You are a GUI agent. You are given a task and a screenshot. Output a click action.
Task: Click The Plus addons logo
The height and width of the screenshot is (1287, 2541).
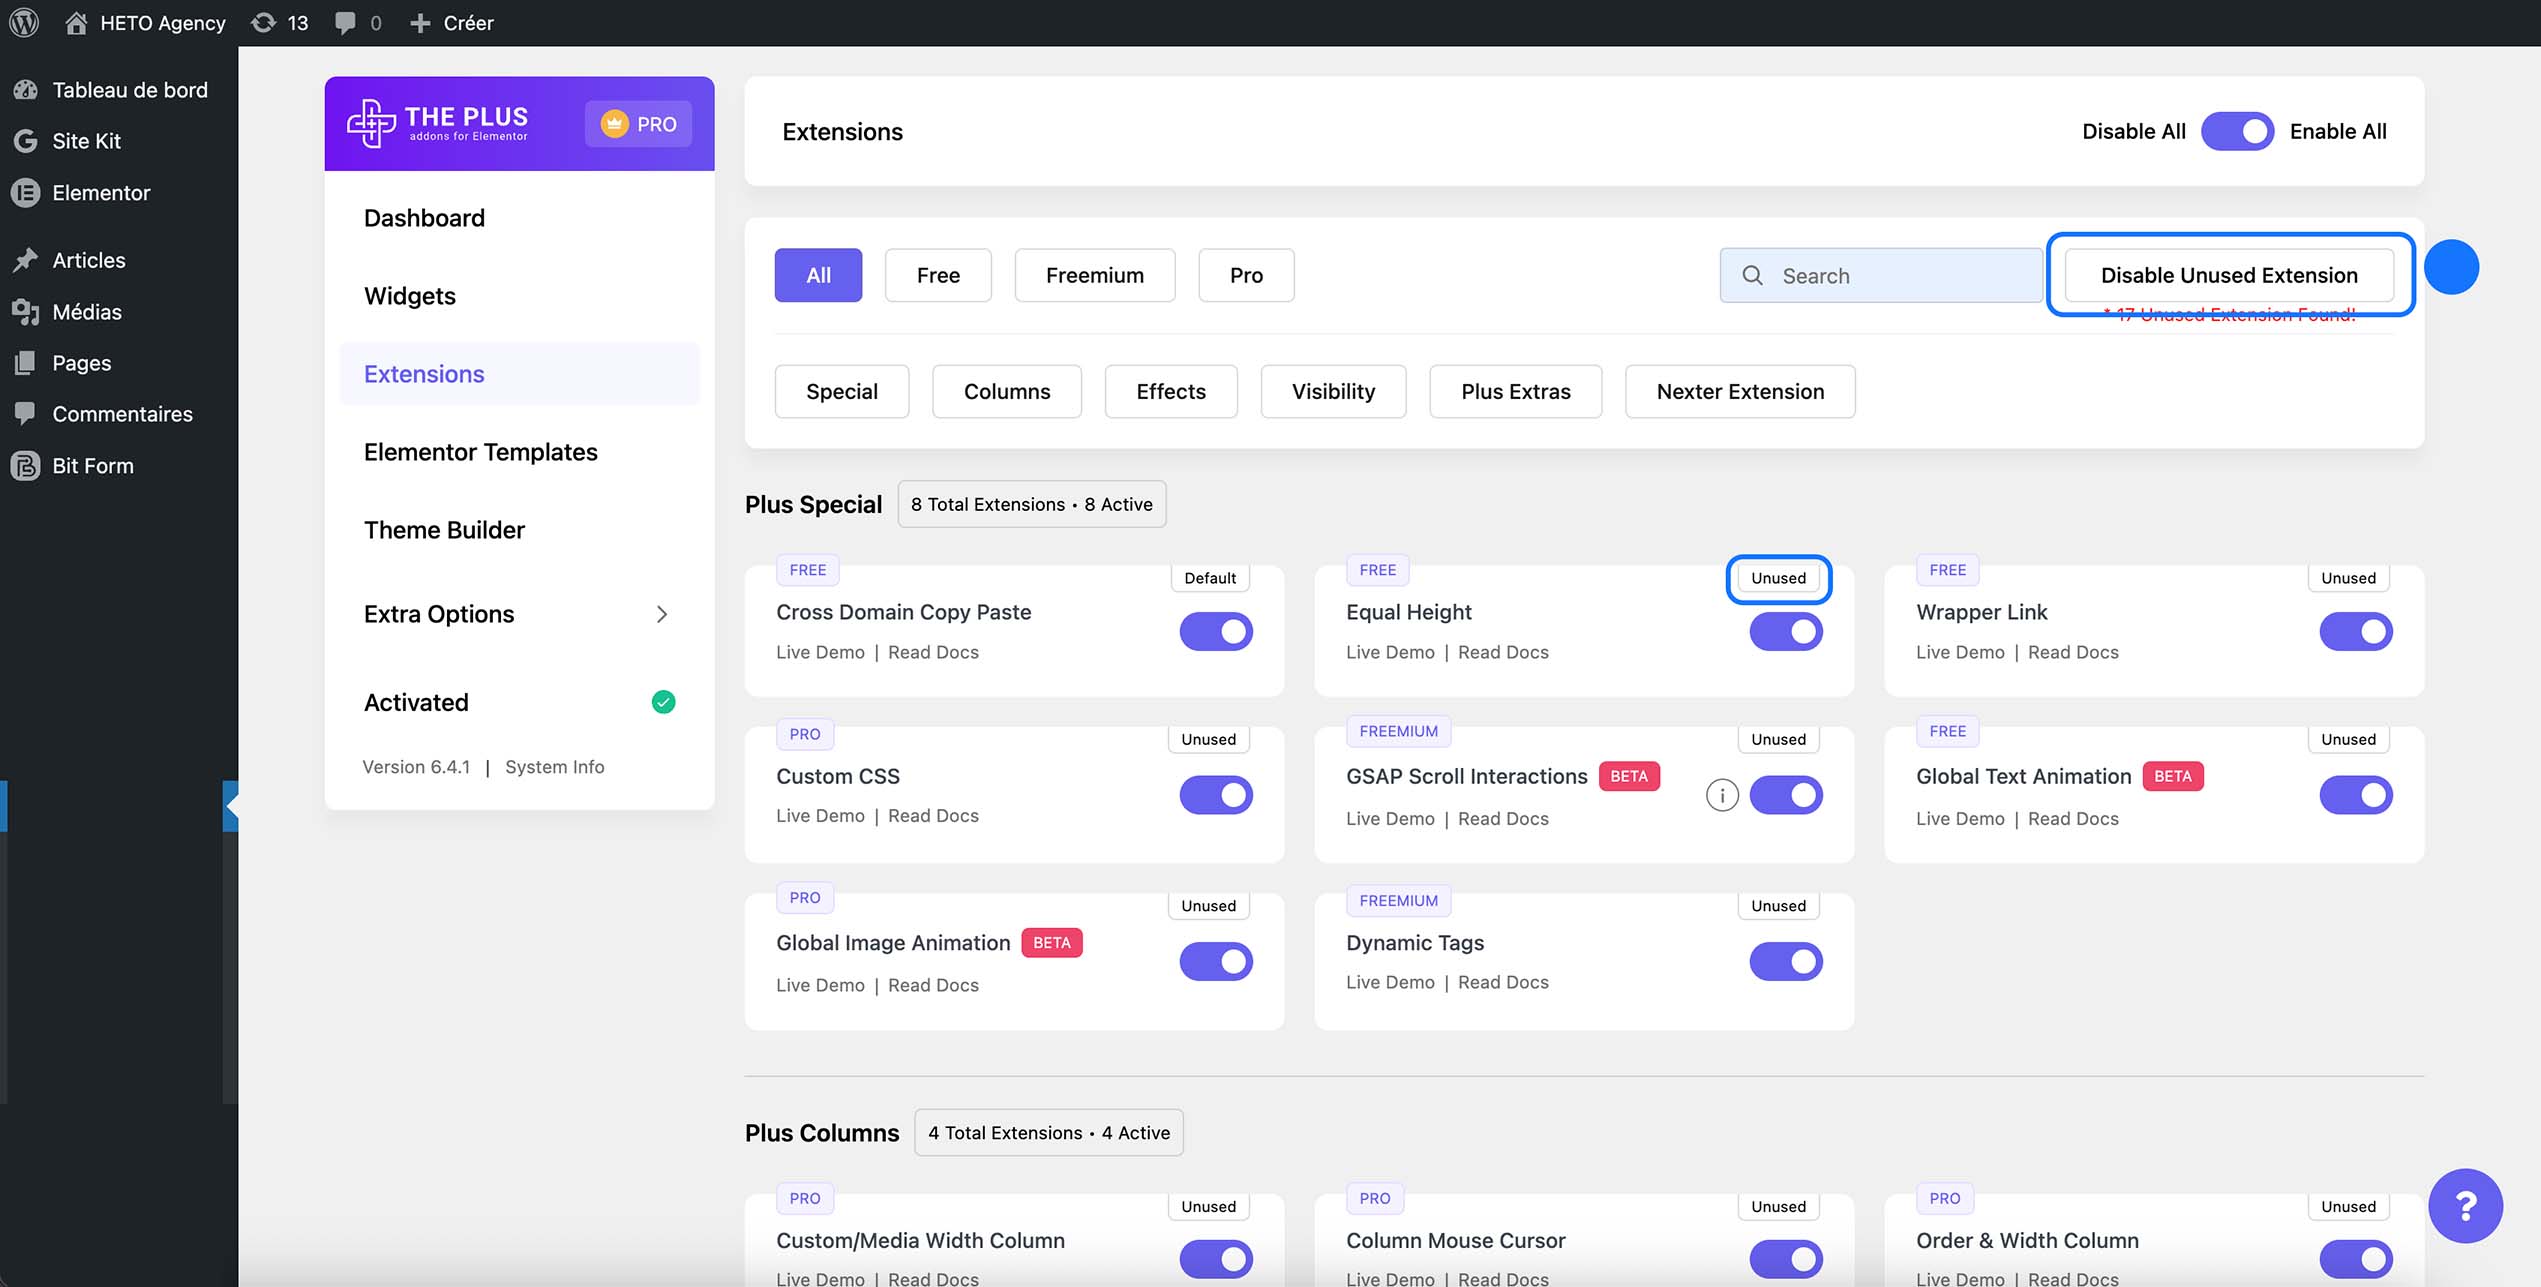click(438, 123)
